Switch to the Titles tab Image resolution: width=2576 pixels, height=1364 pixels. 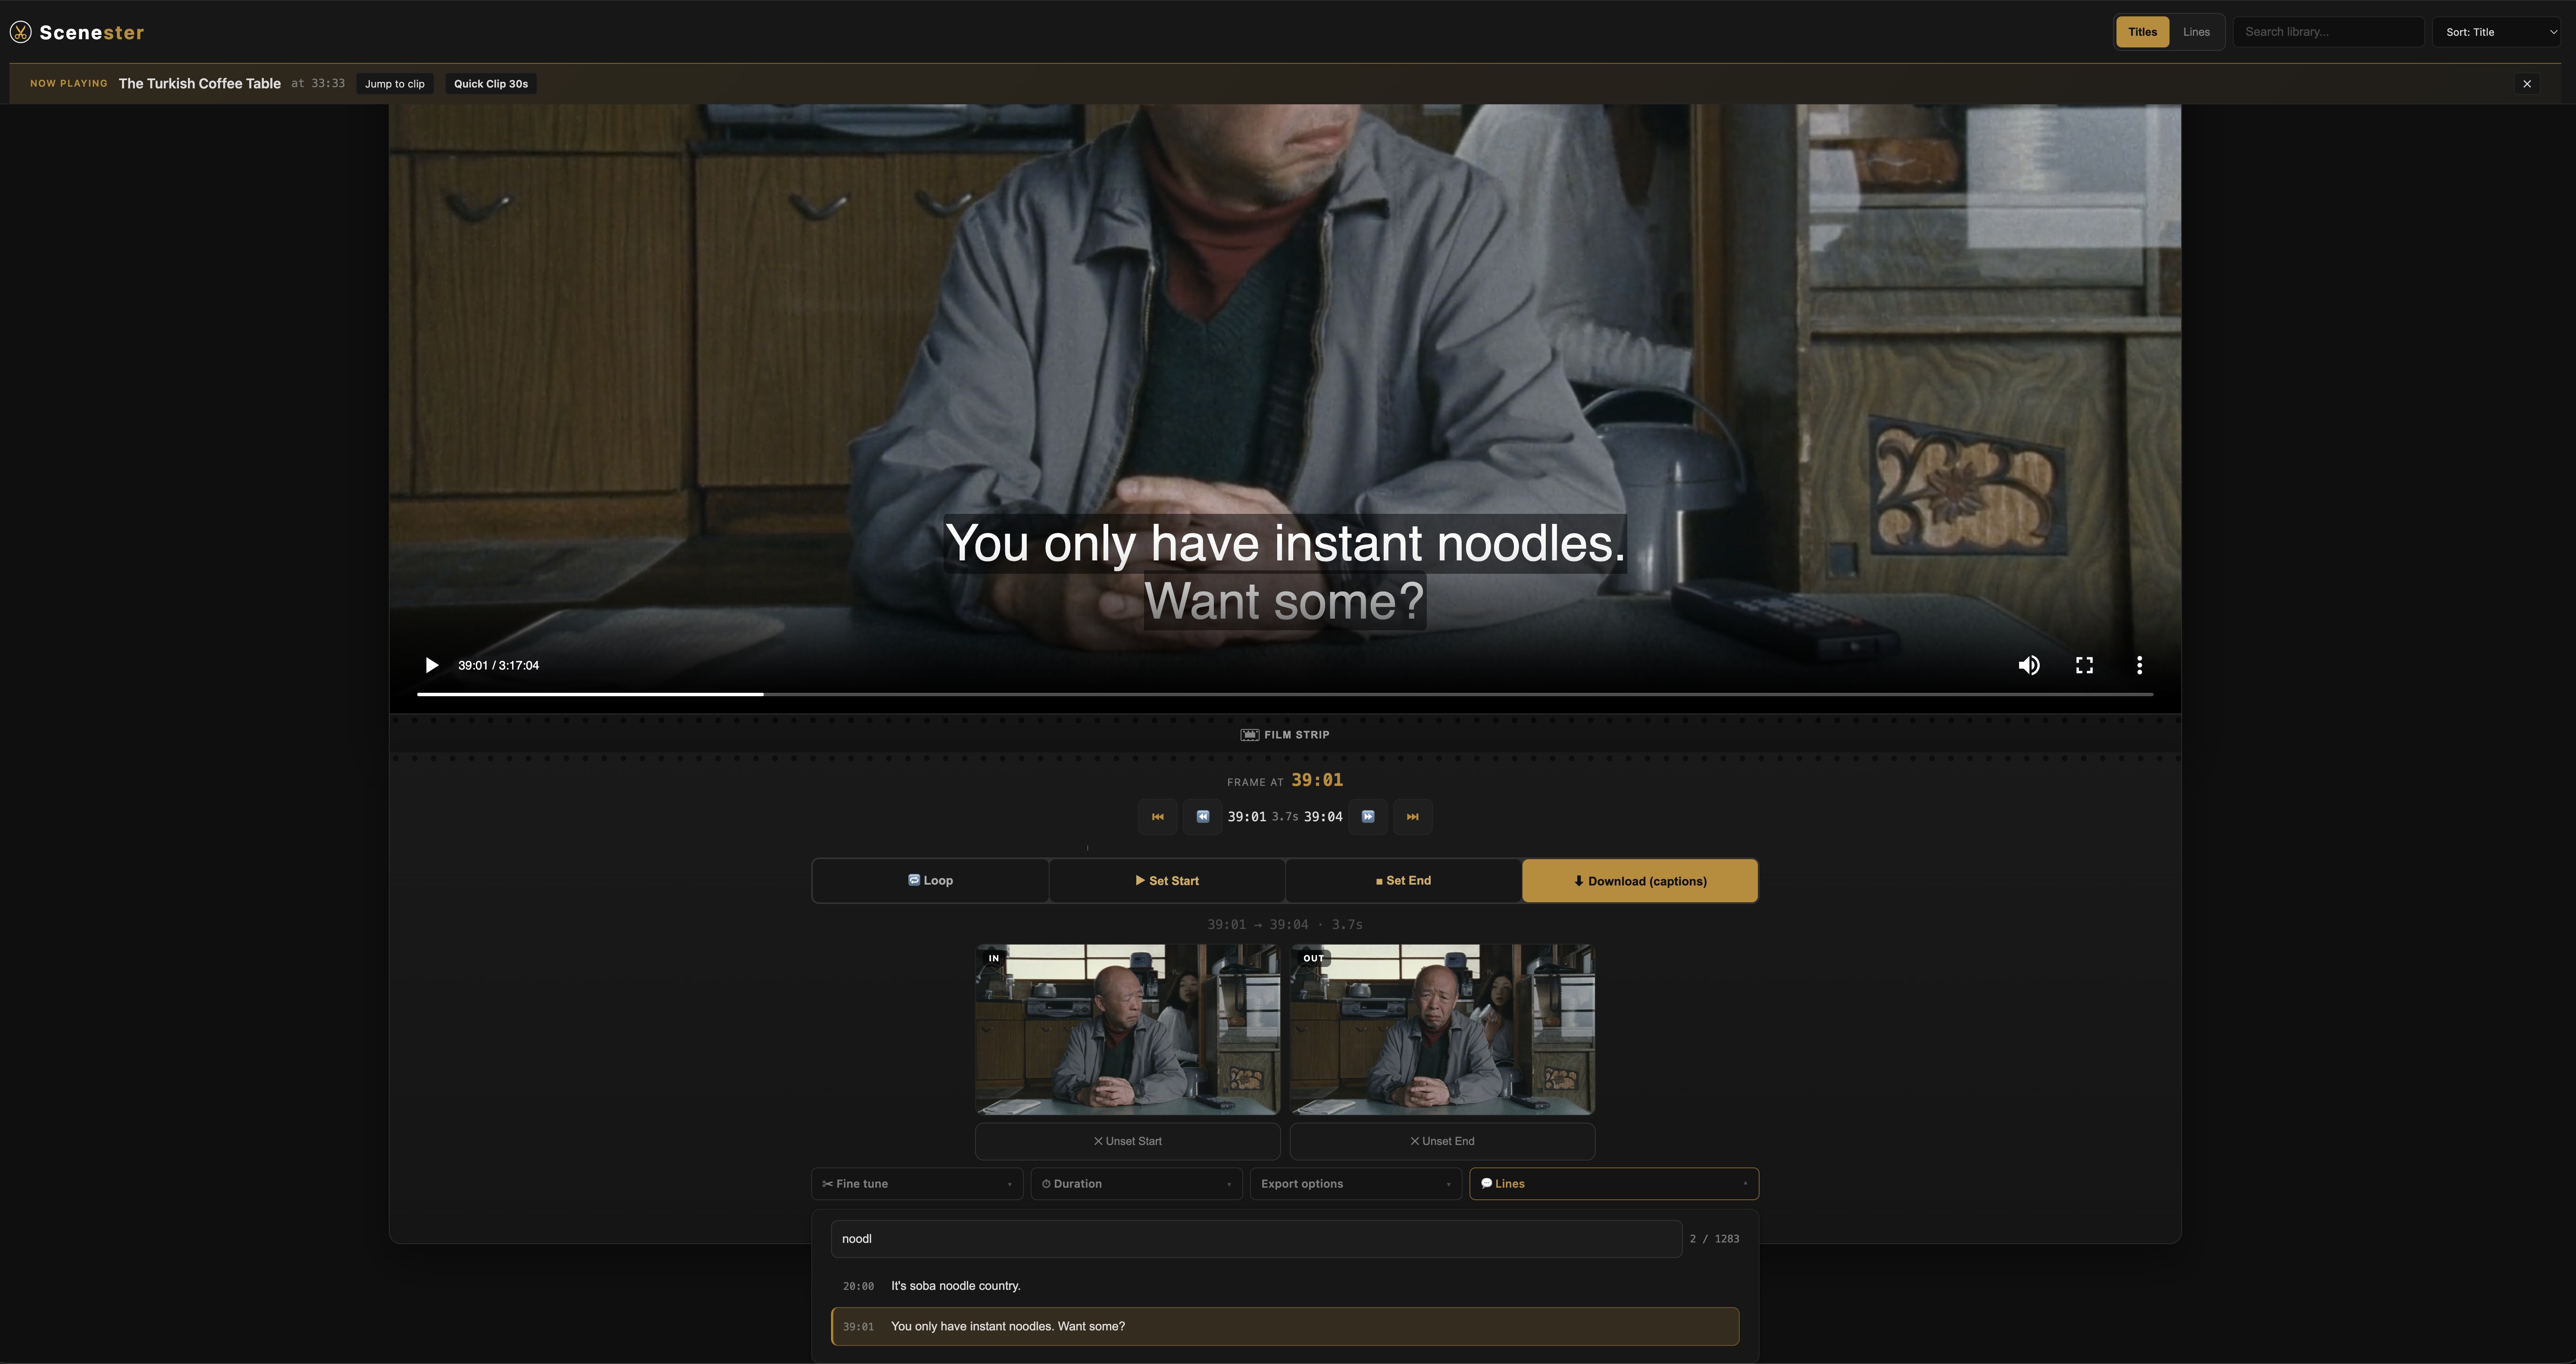(2142, 32)
